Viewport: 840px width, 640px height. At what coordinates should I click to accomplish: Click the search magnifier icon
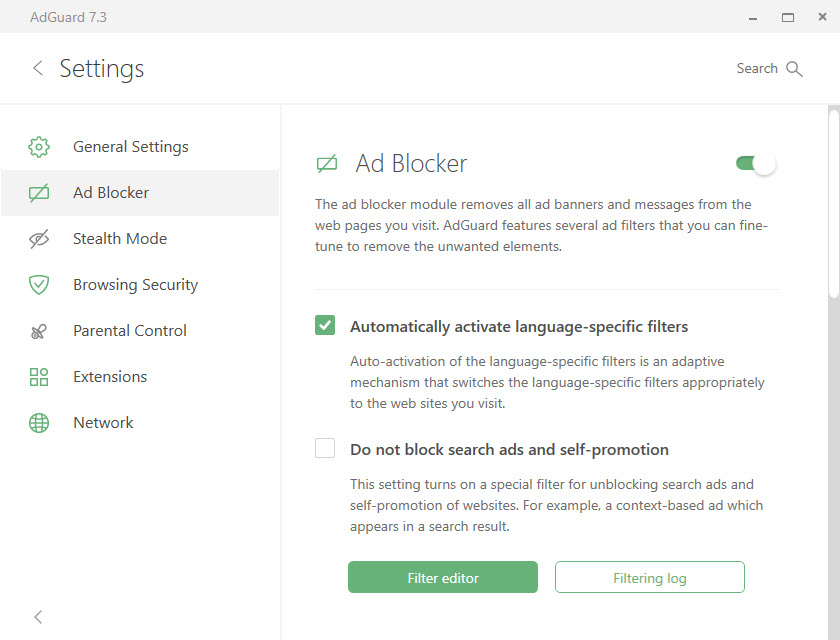tap(794, 69)
